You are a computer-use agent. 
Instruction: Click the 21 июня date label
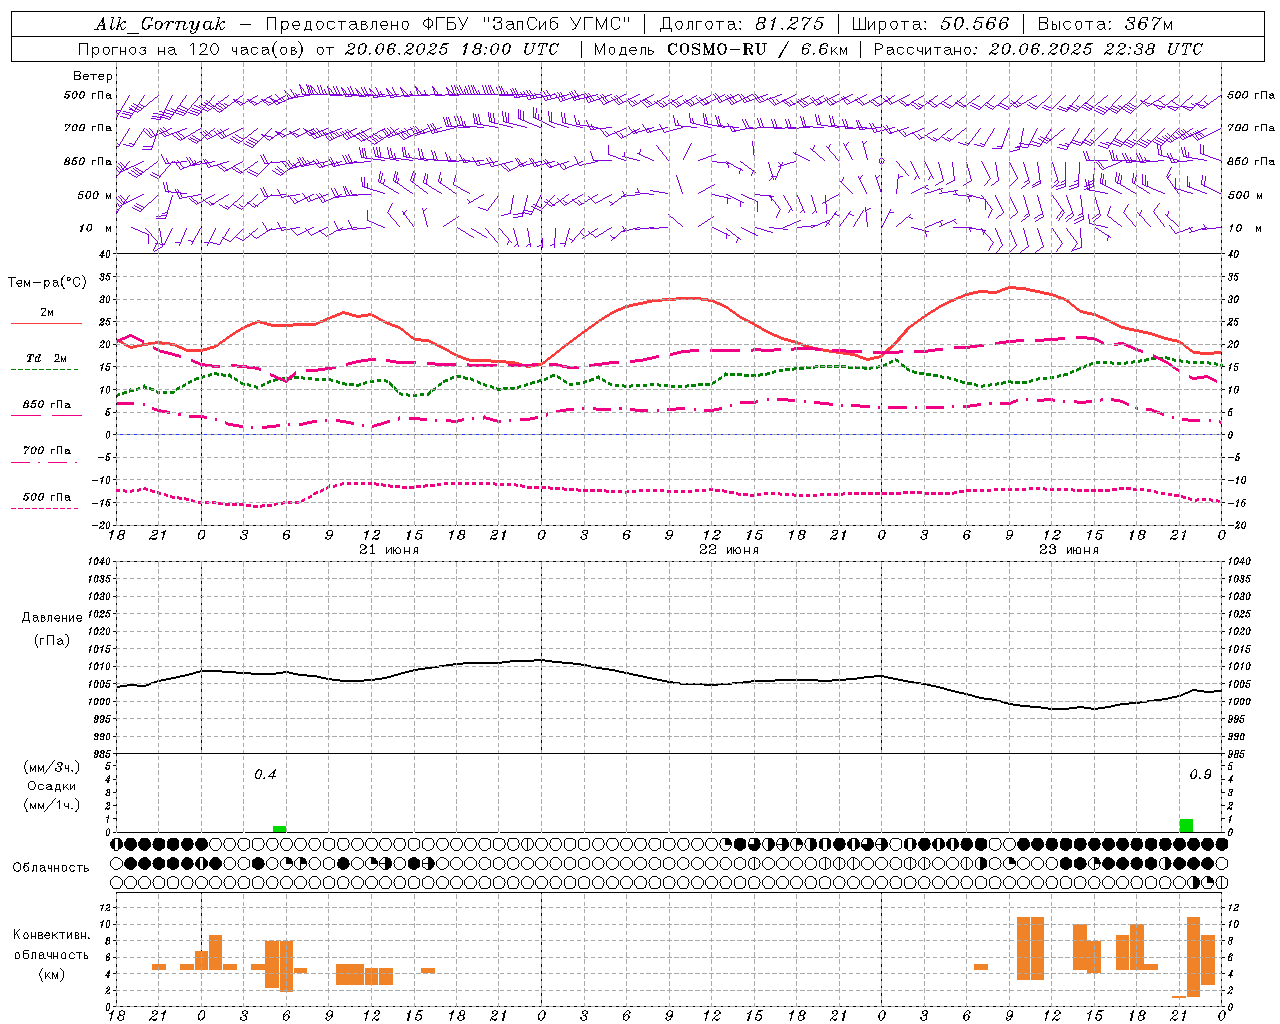[389, 550]
